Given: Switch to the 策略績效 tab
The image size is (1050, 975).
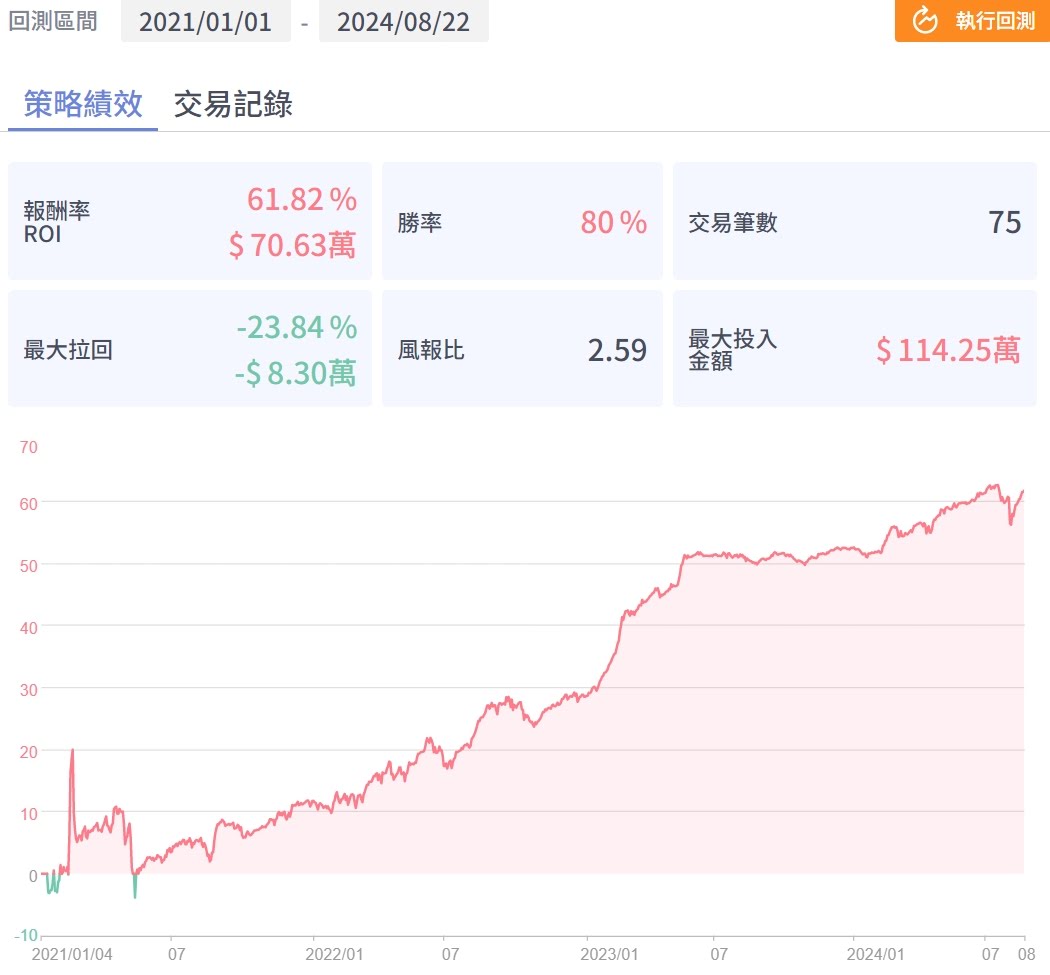Looking at the screenshot, I should coord(83,104).
